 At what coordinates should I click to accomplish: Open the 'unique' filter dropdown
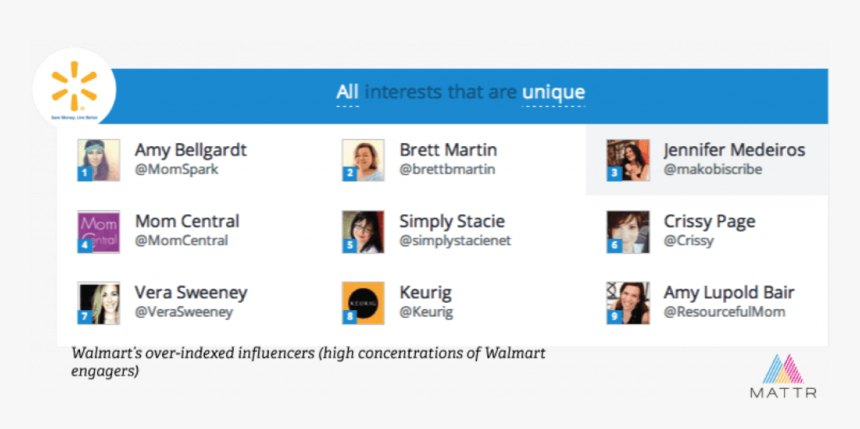553,92
